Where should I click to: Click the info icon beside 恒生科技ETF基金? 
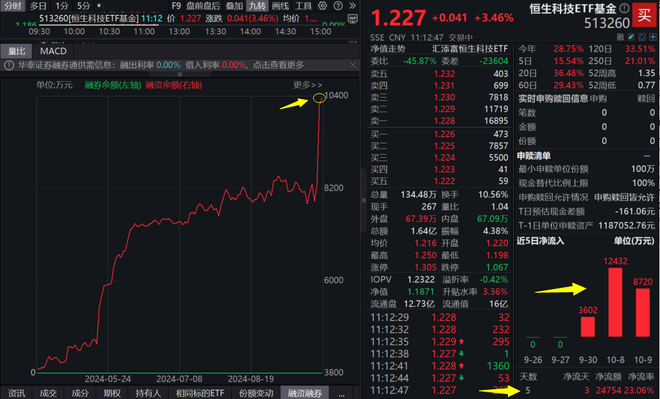pyautogui.click(x=625, y=8)
